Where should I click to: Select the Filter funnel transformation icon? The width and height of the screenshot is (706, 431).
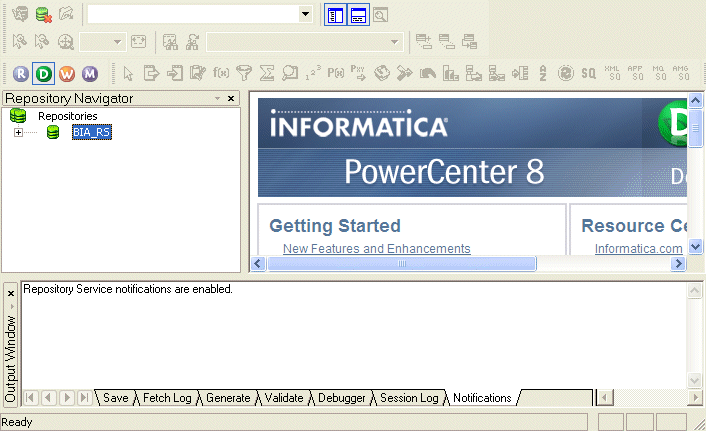[x=244, y=73]
